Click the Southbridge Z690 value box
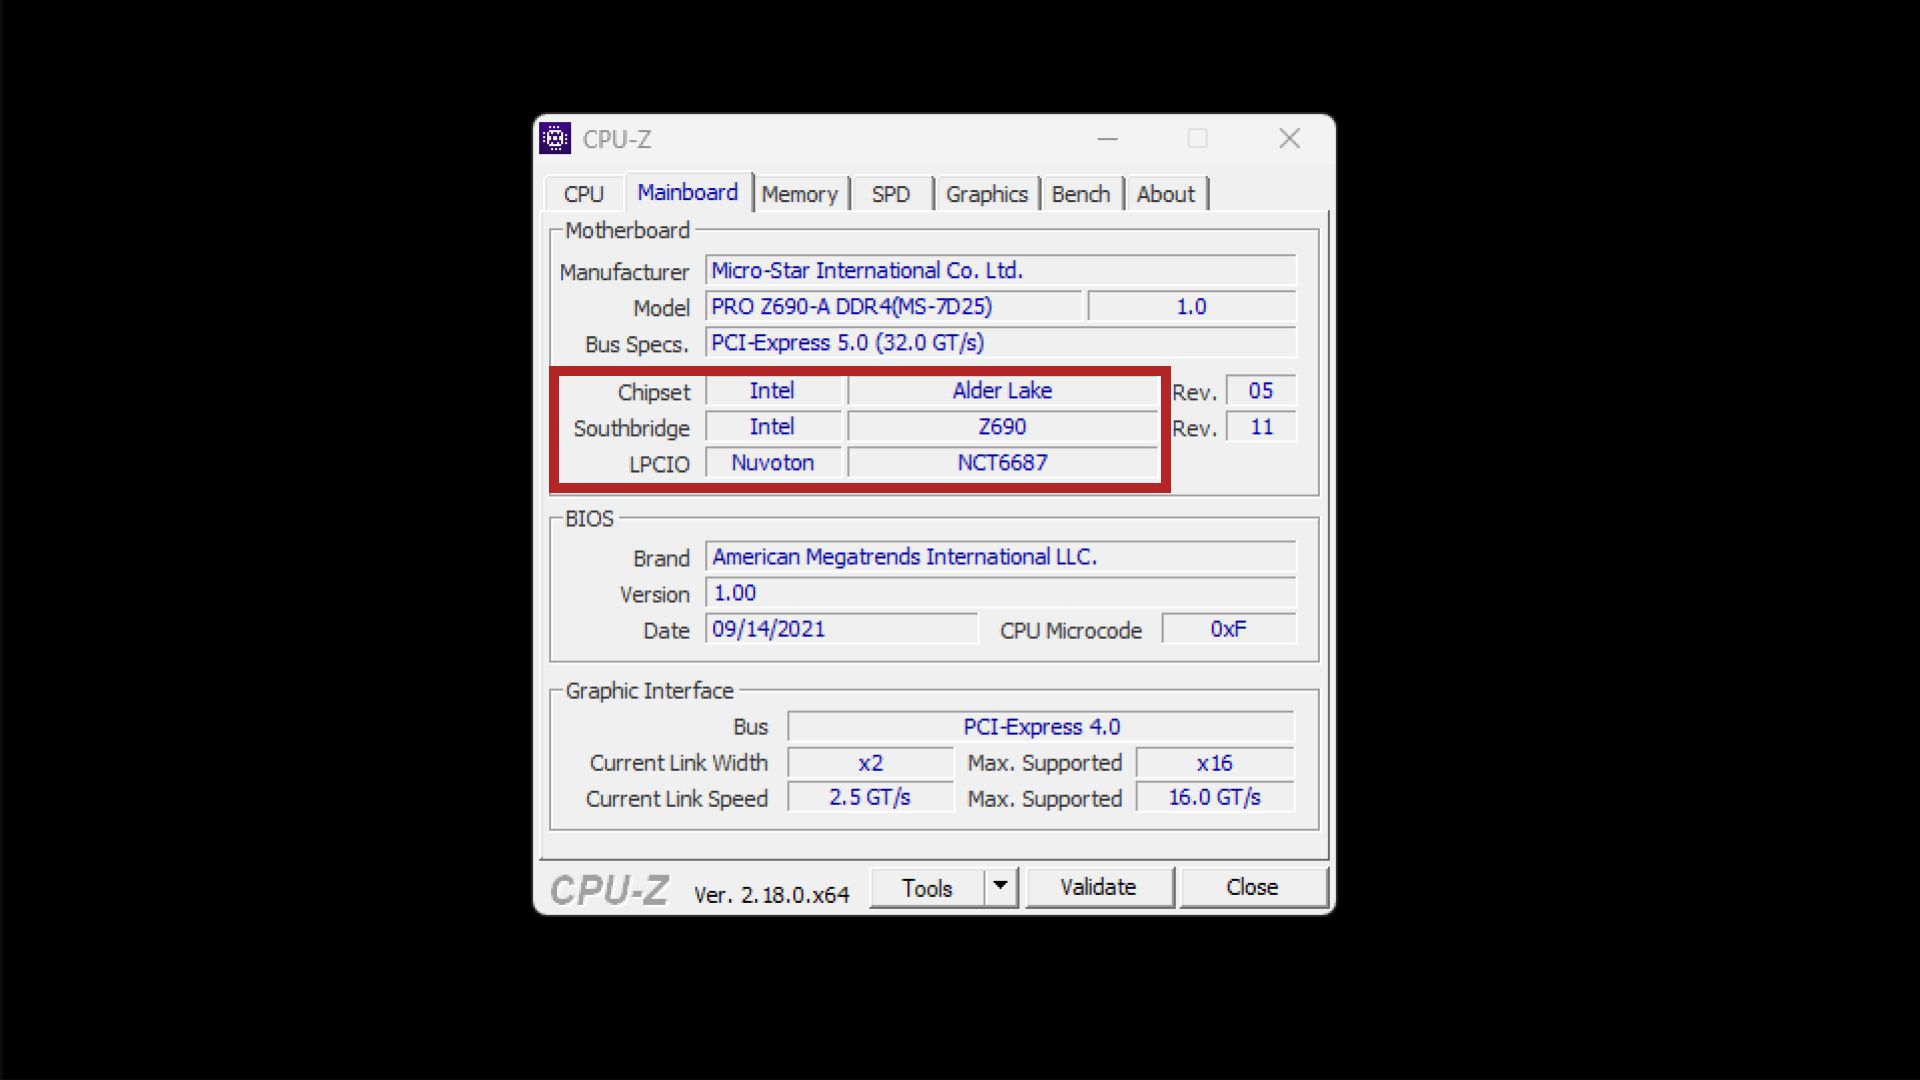The height and width of the screenshot is (1080, 1920). point(1002,427)
